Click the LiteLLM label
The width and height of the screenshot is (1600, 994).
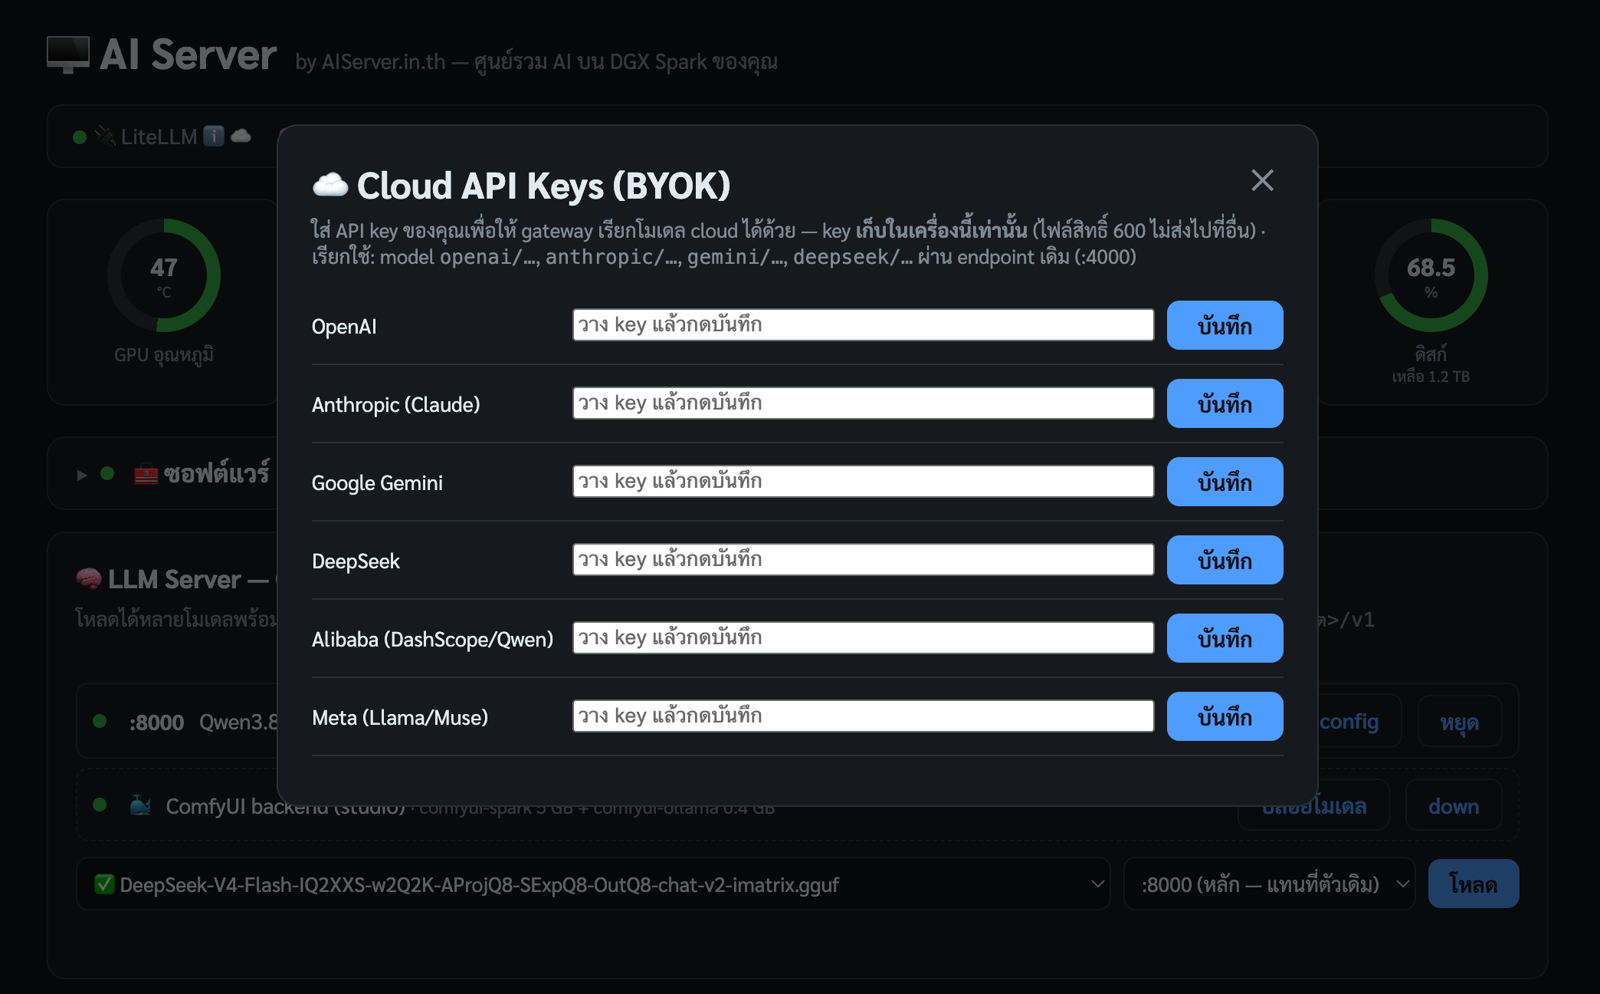(159, 137)
